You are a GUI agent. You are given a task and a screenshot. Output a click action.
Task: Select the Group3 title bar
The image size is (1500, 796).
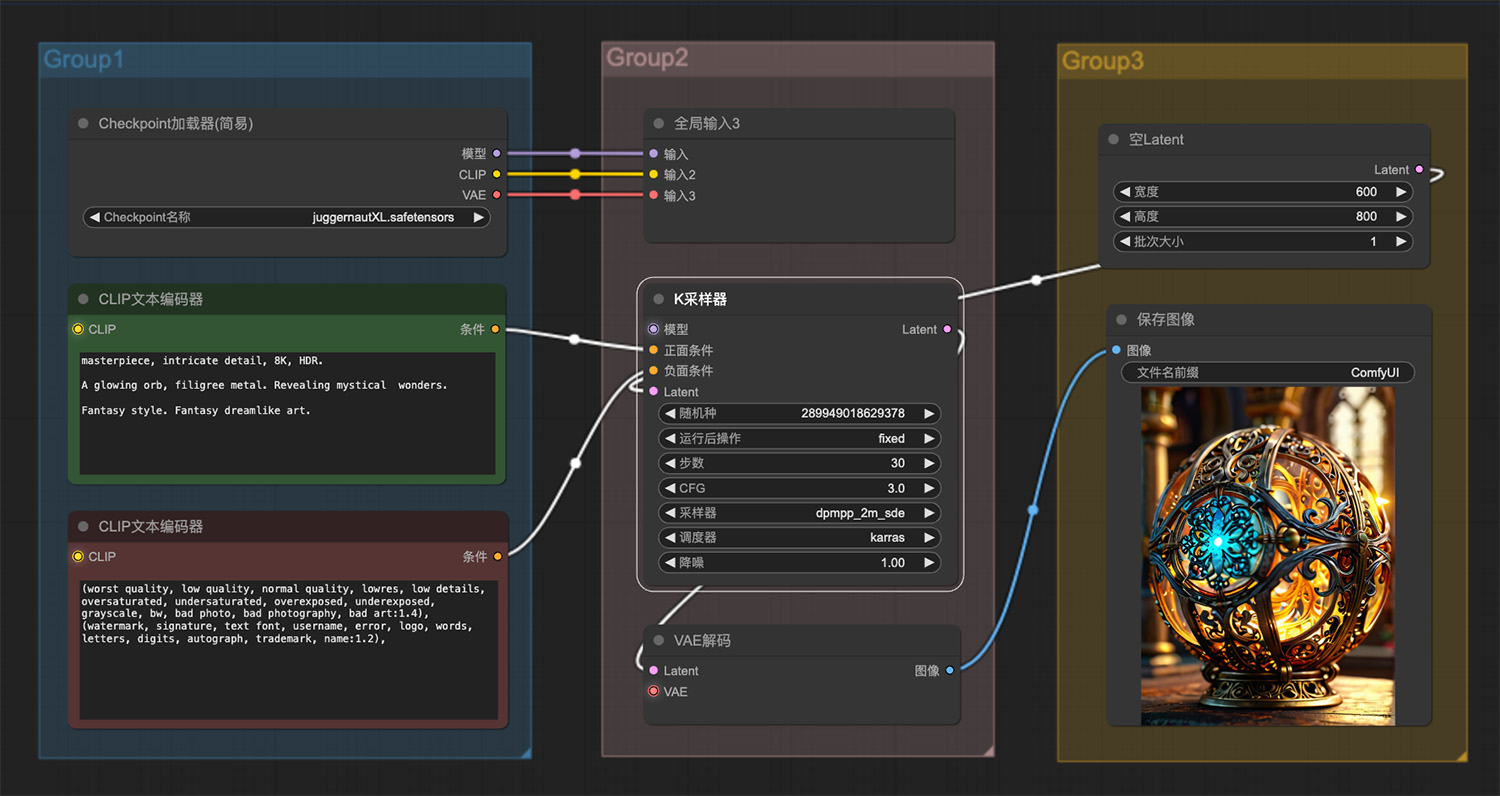1262,61
